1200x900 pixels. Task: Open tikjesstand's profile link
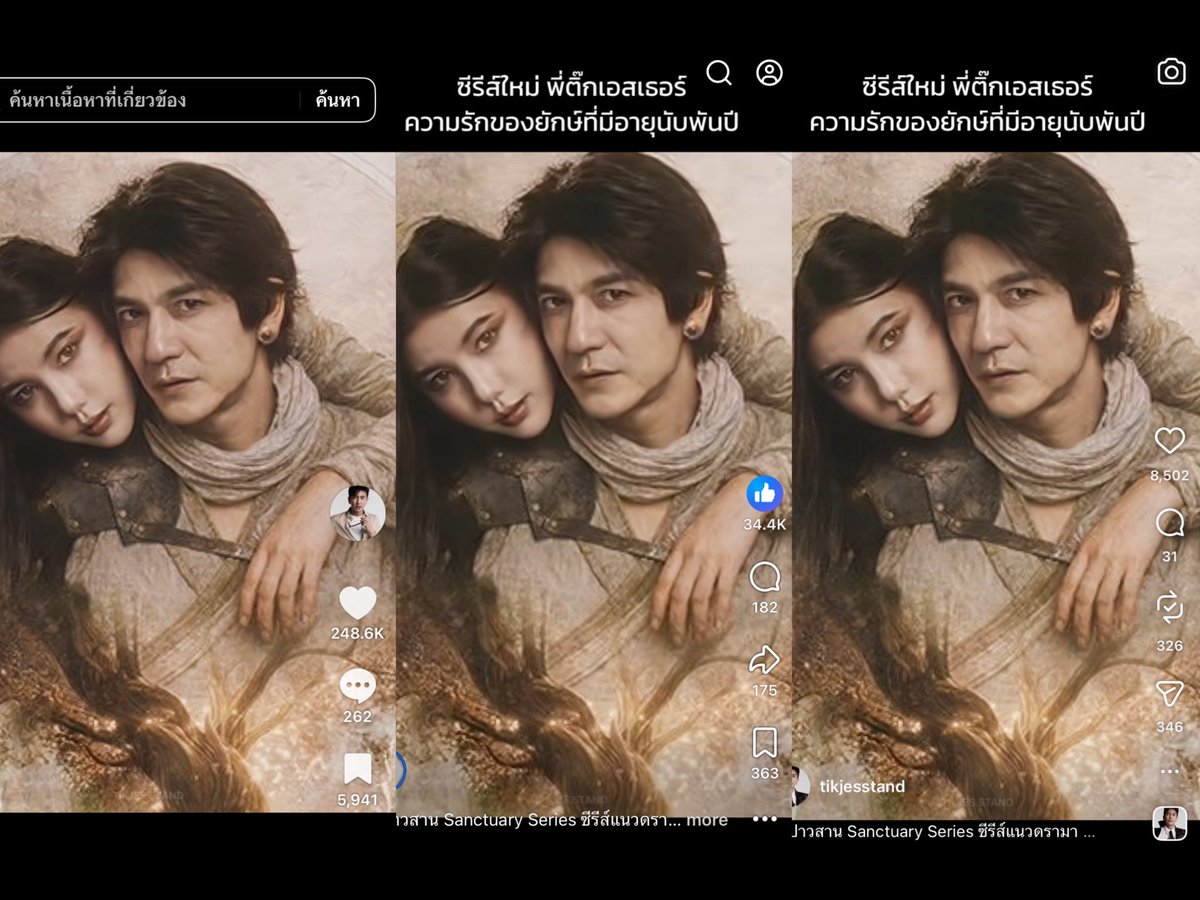[862, 786]
